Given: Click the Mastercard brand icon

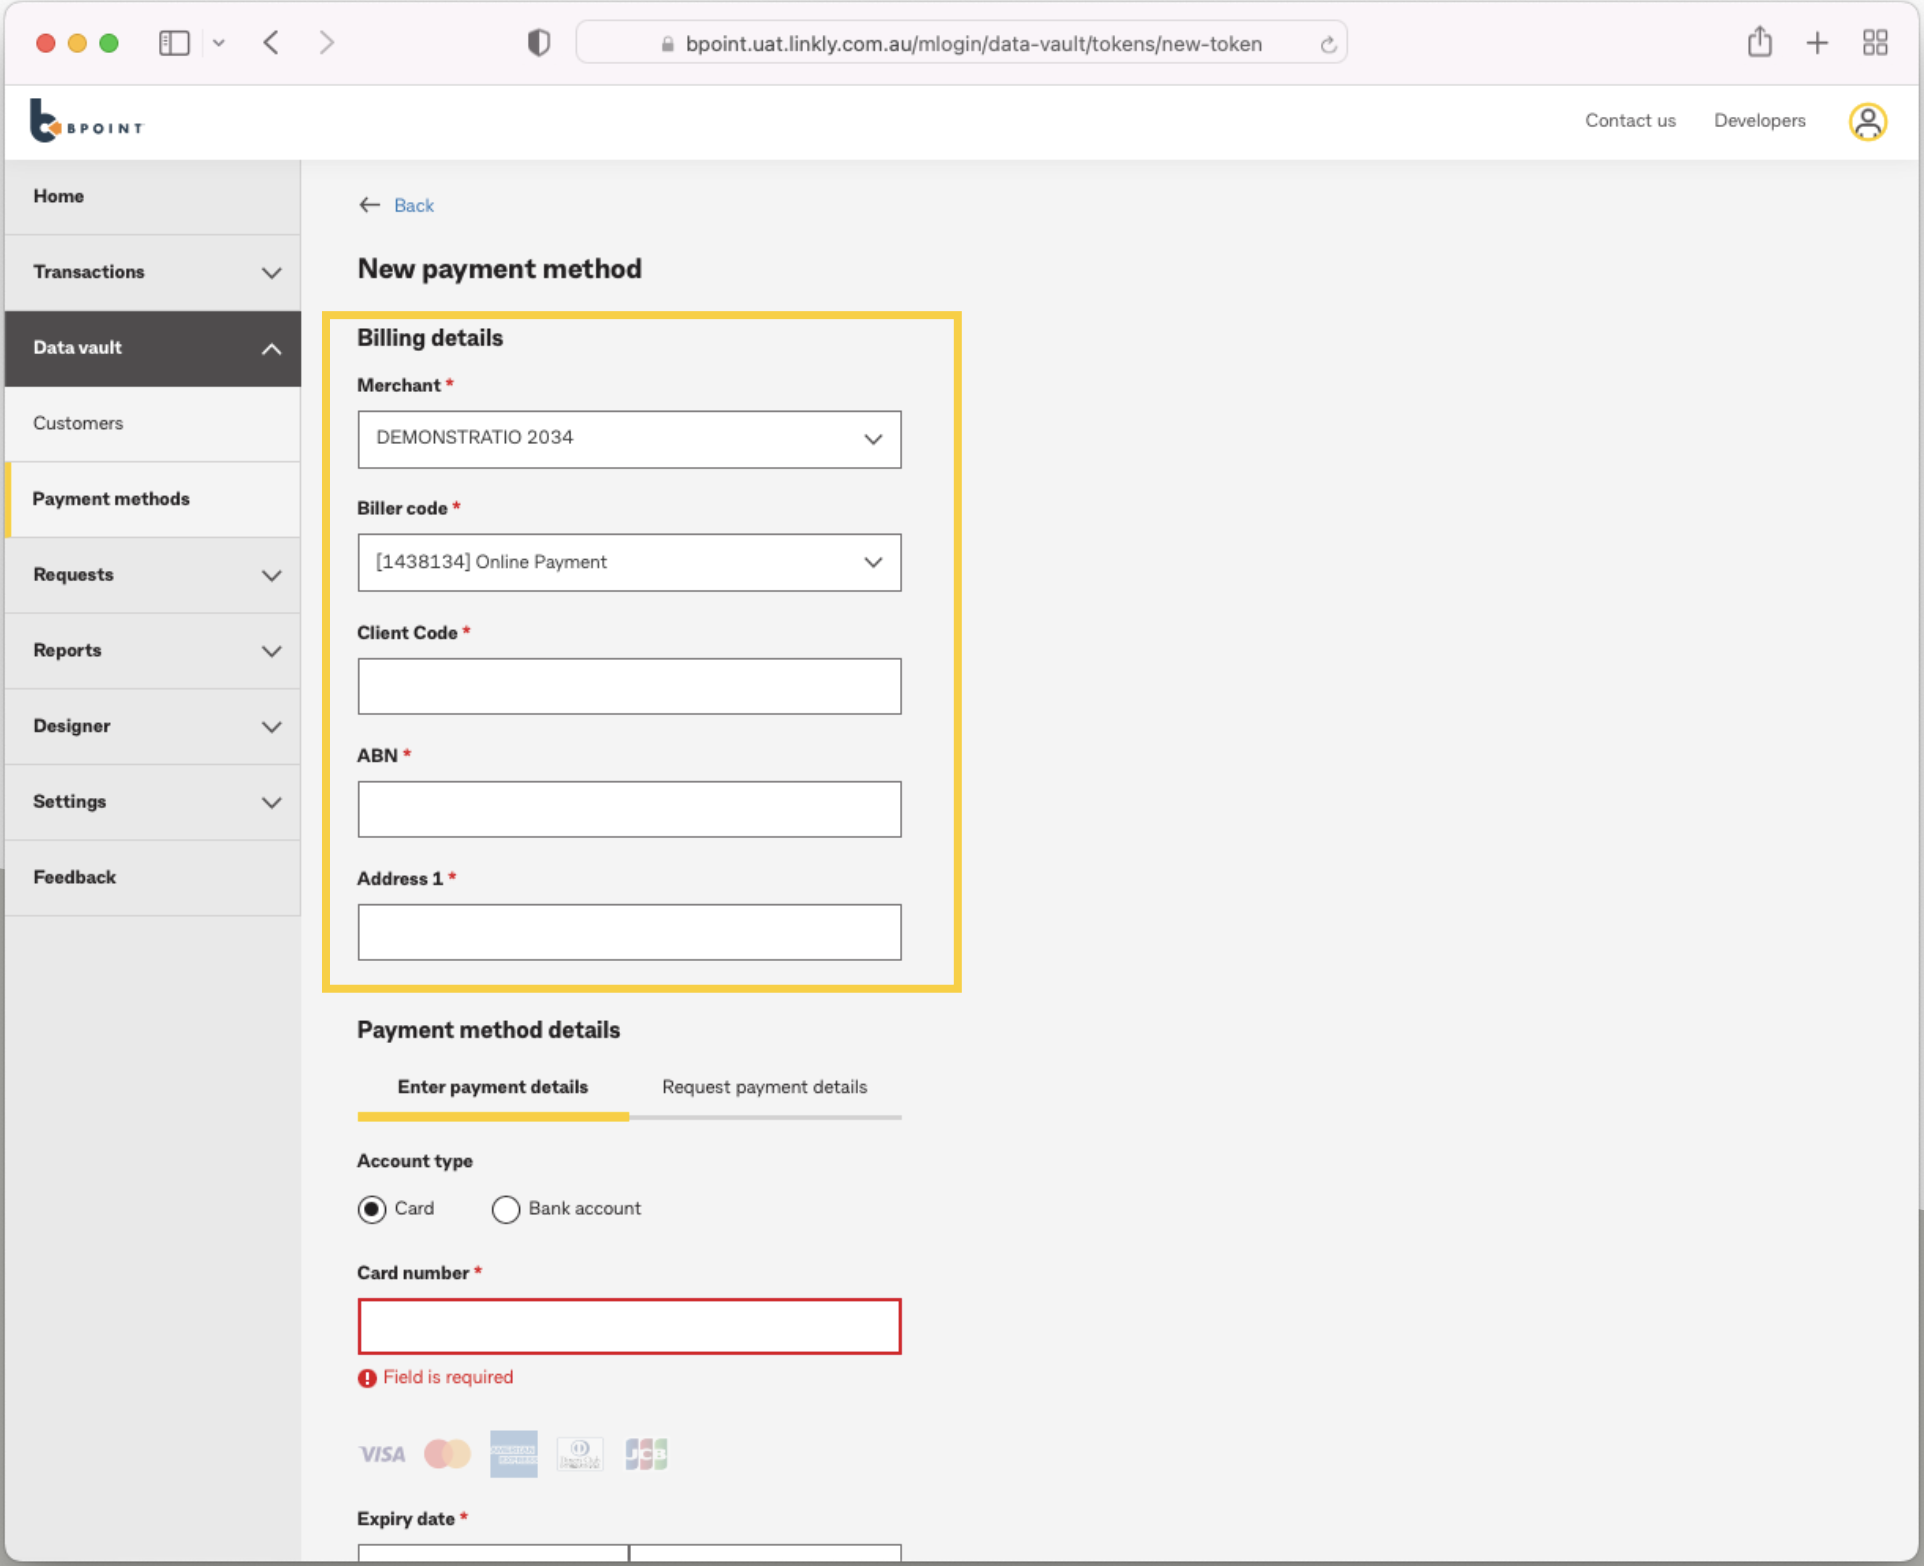Looking at the screenshot, I should tap(447, 1454).
